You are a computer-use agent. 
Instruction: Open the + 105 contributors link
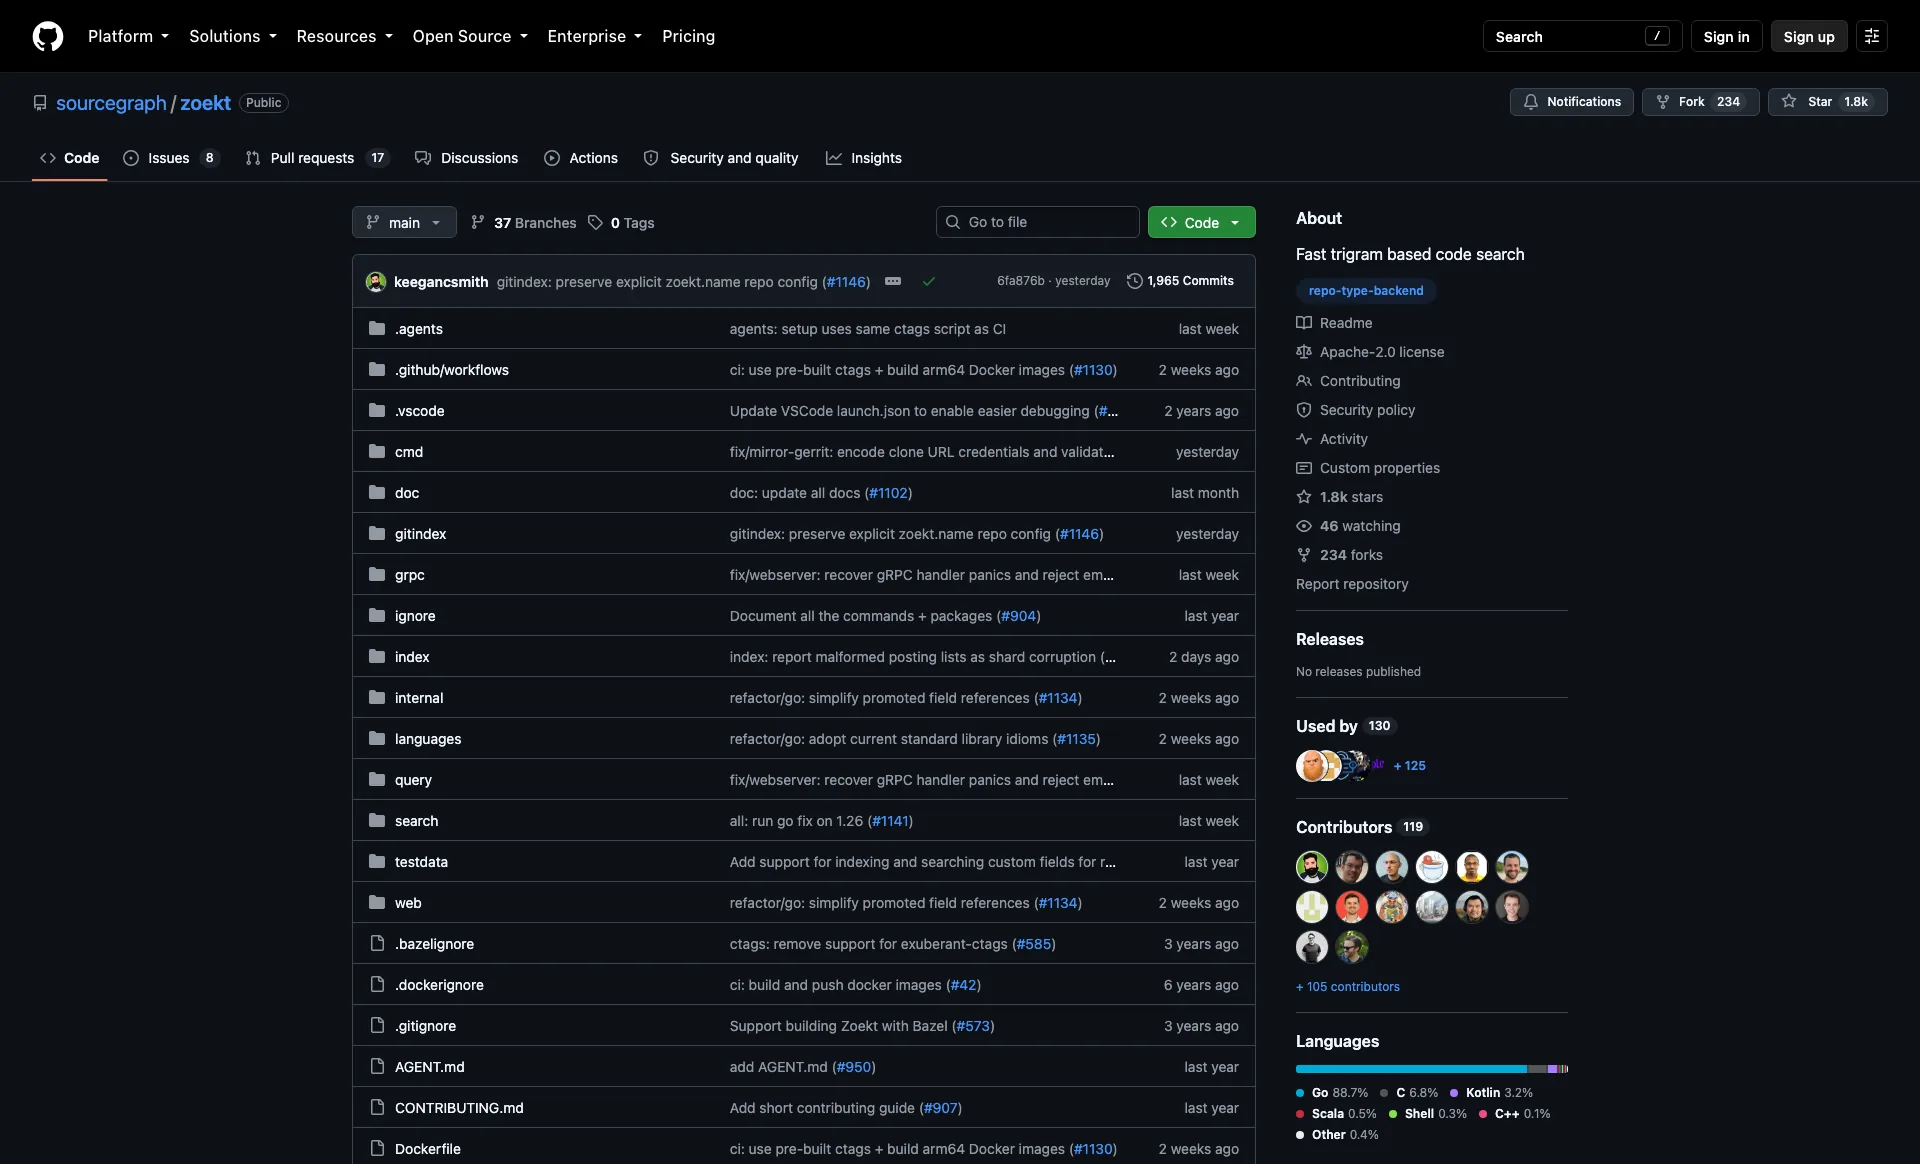pos(1348,986)
